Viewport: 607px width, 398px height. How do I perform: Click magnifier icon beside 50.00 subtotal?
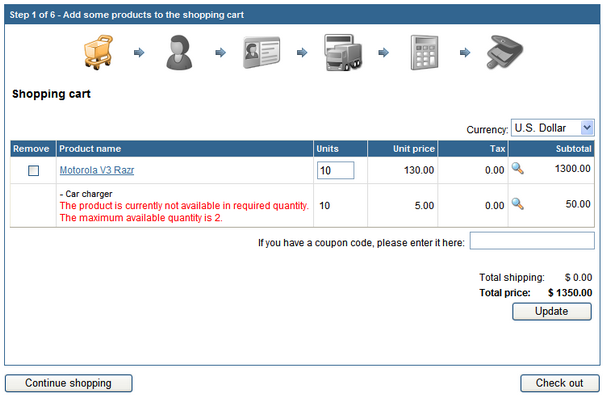(x=518, y=204)
